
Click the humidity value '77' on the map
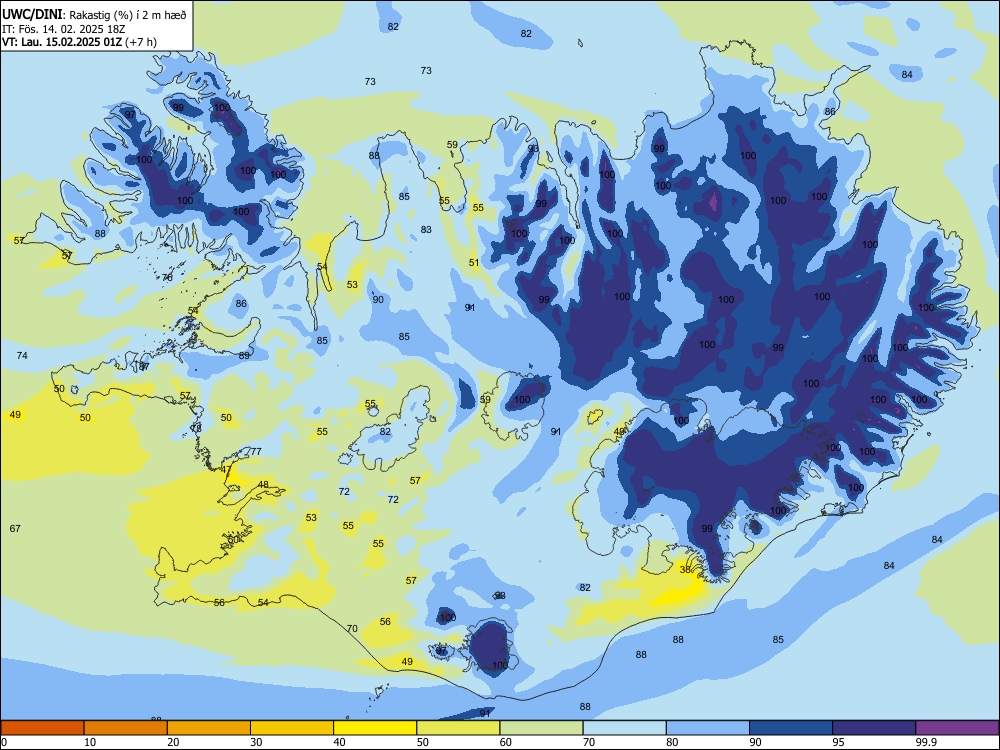256,452
